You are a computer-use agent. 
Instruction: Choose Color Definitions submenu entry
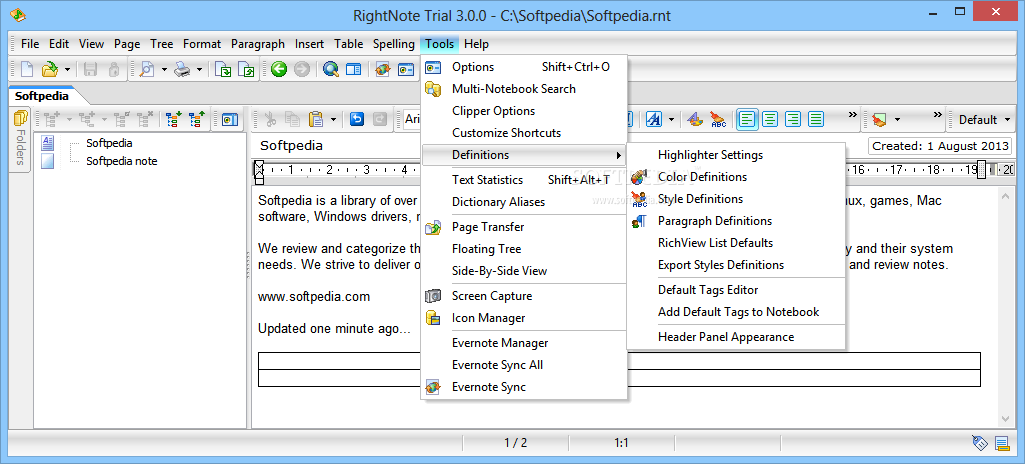pos(736,176)
